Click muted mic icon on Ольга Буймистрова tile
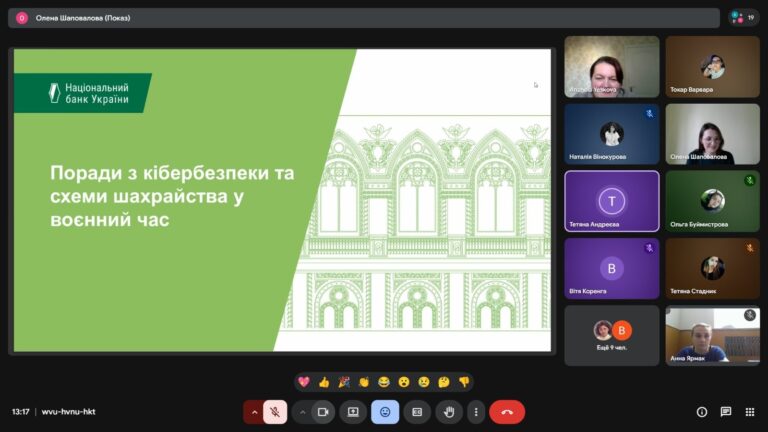Screen dimensions: 768x432 click(x=749, y=180)
